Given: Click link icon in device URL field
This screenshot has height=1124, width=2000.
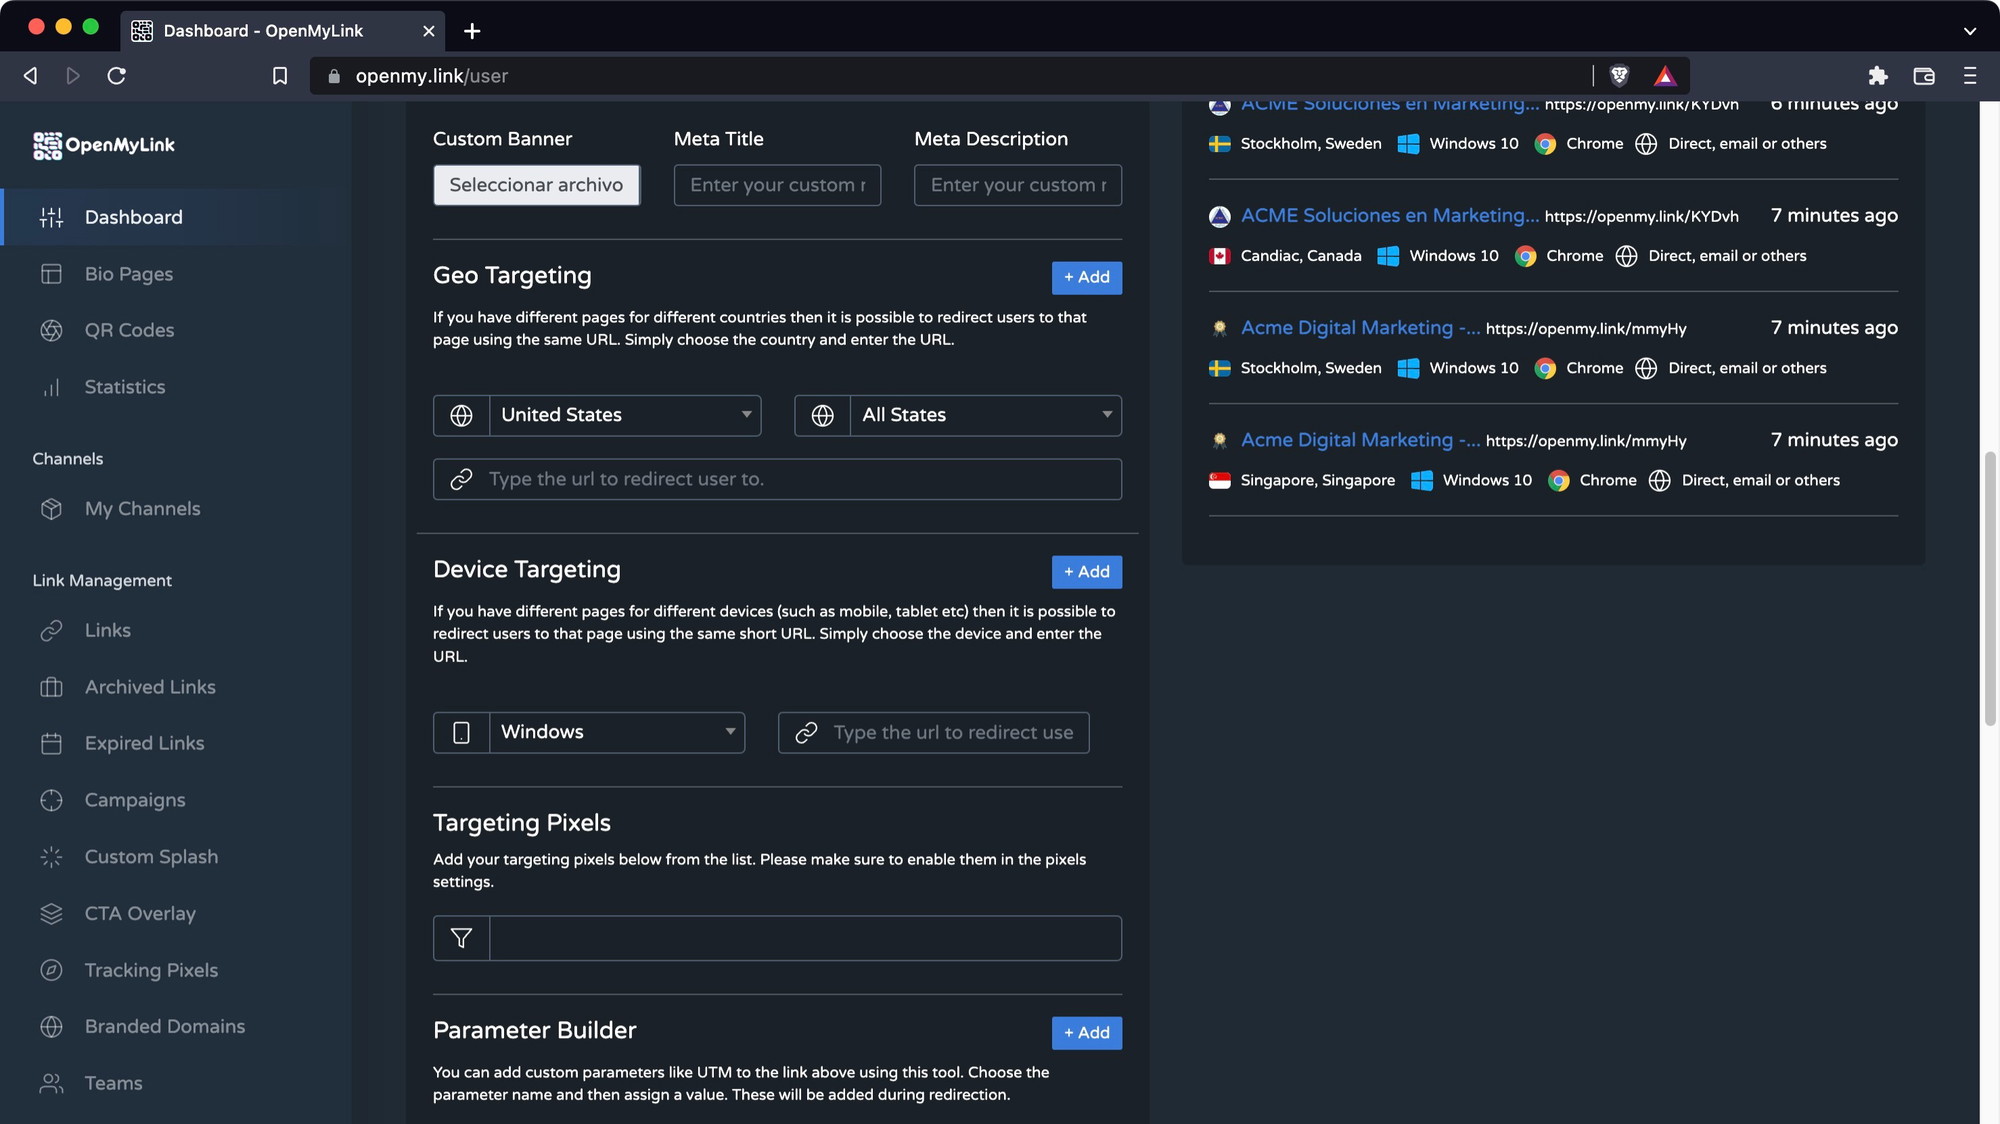Looking at the screenshot, I should (806, 733).
